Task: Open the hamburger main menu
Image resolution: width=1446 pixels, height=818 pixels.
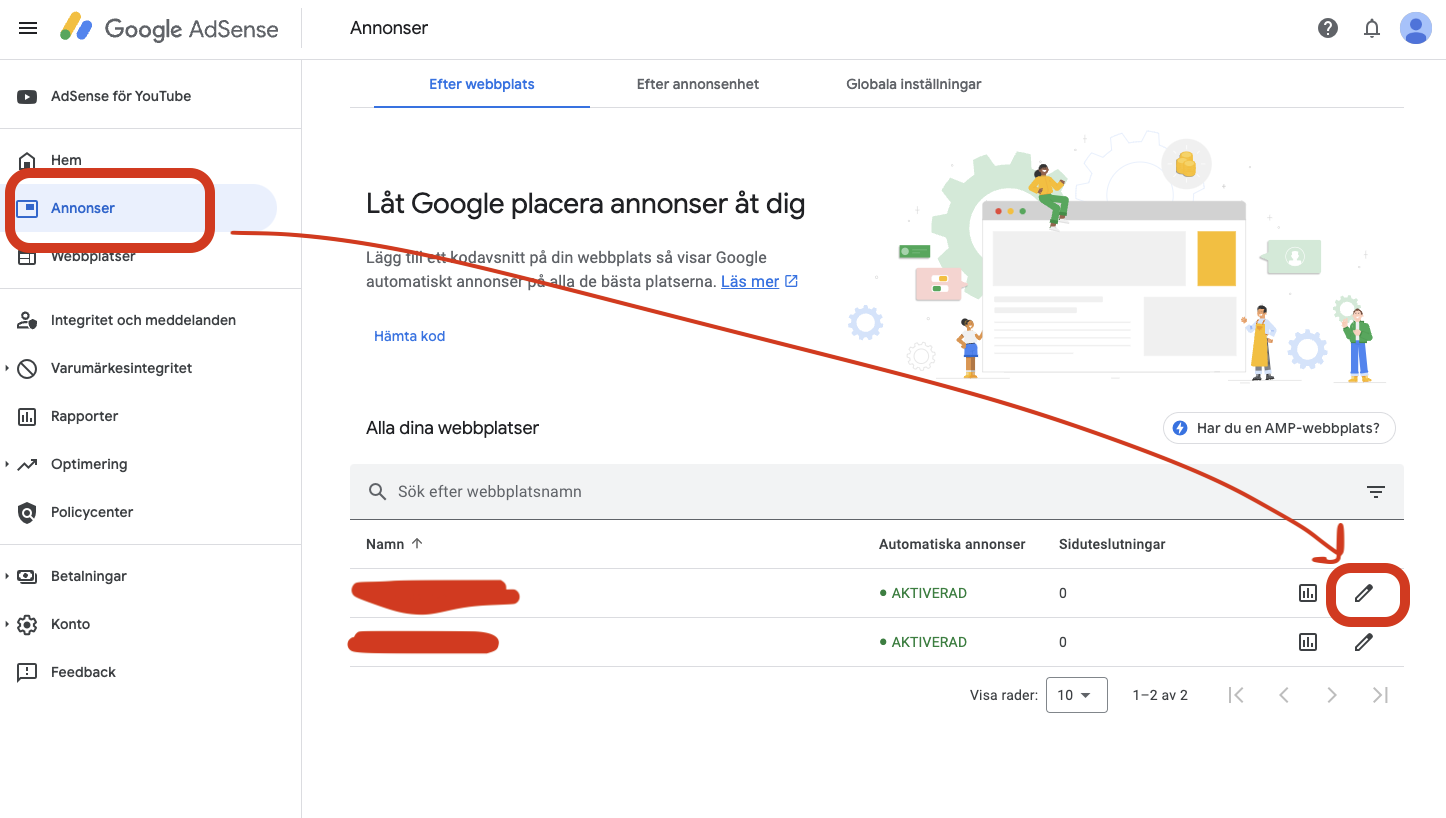Action: [28, 28]
